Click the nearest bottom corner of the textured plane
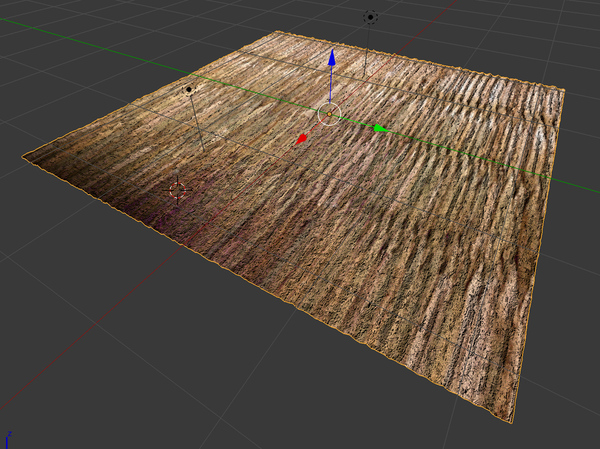This screenshot has height=449, width=600. tap(514, 419)
